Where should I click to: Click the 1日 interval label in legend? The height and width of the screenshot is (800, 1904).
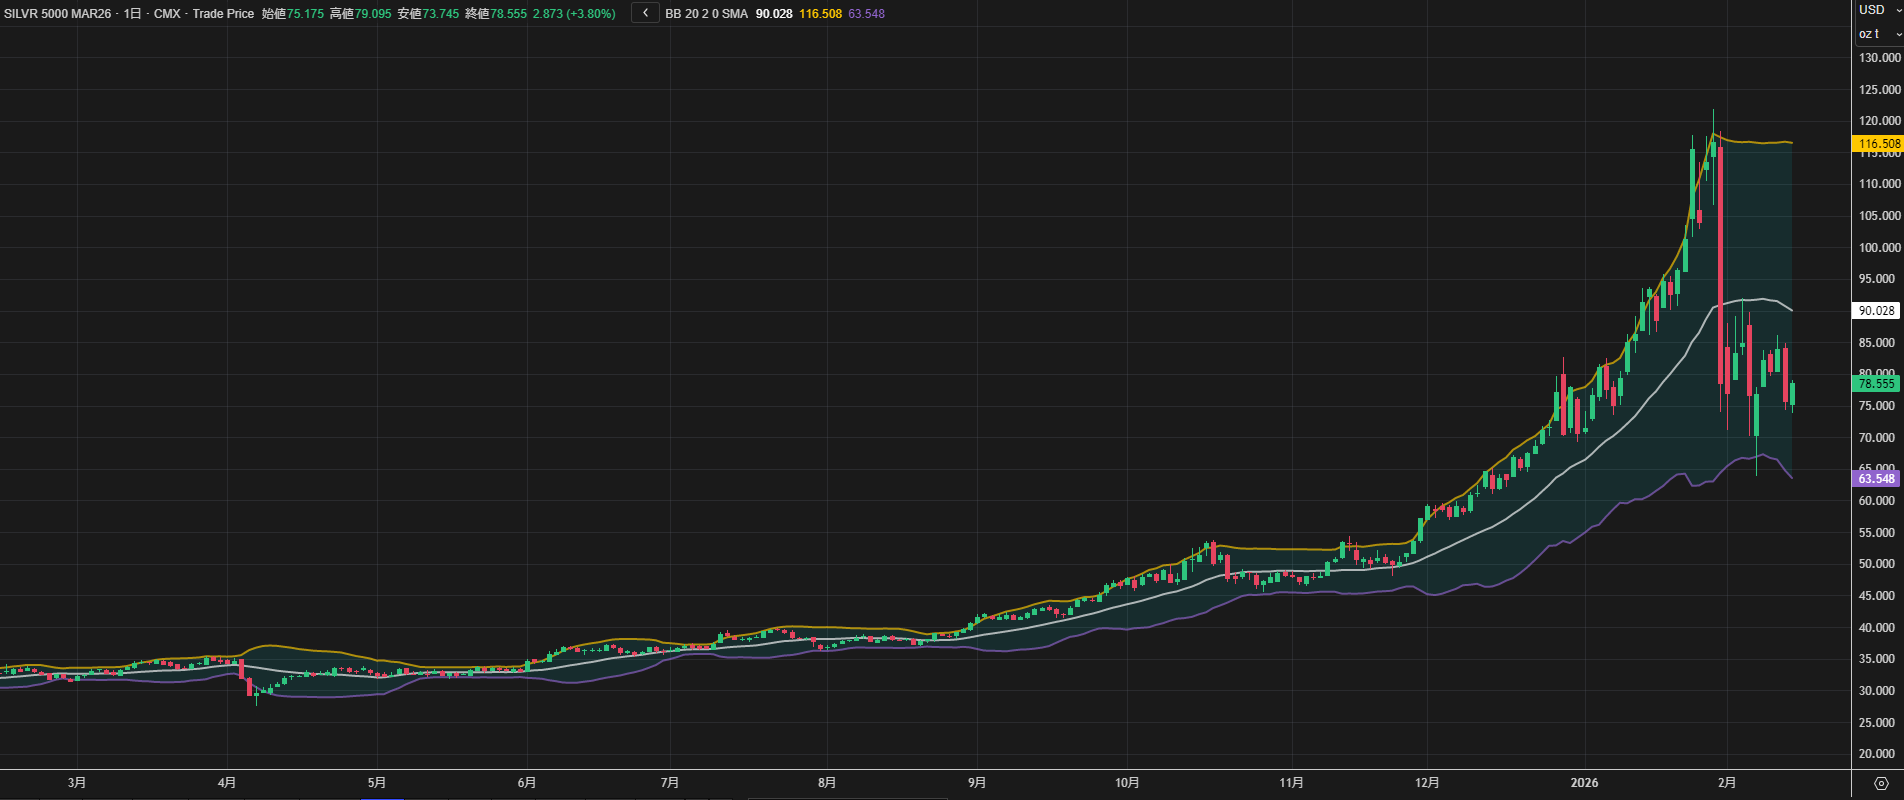coord(132,14)
